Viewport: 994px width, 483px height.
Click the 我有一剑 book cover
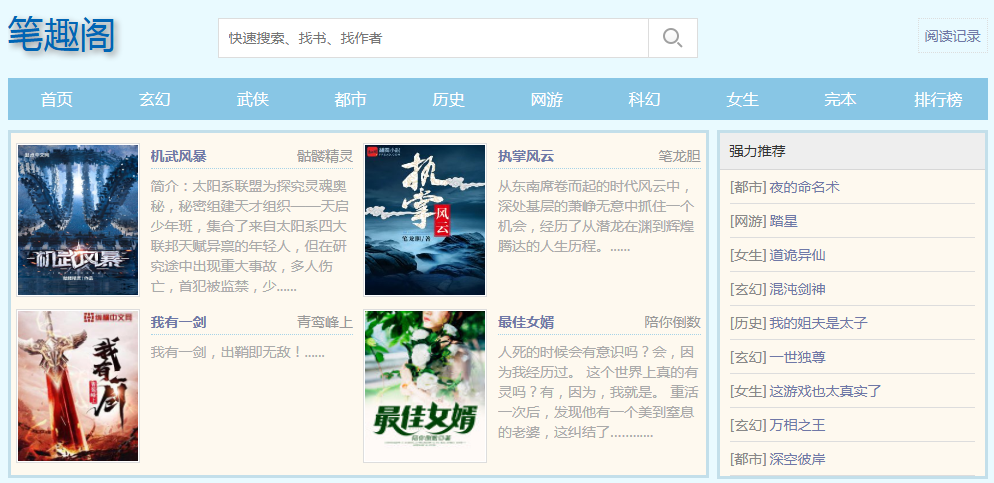coord(78,386)
